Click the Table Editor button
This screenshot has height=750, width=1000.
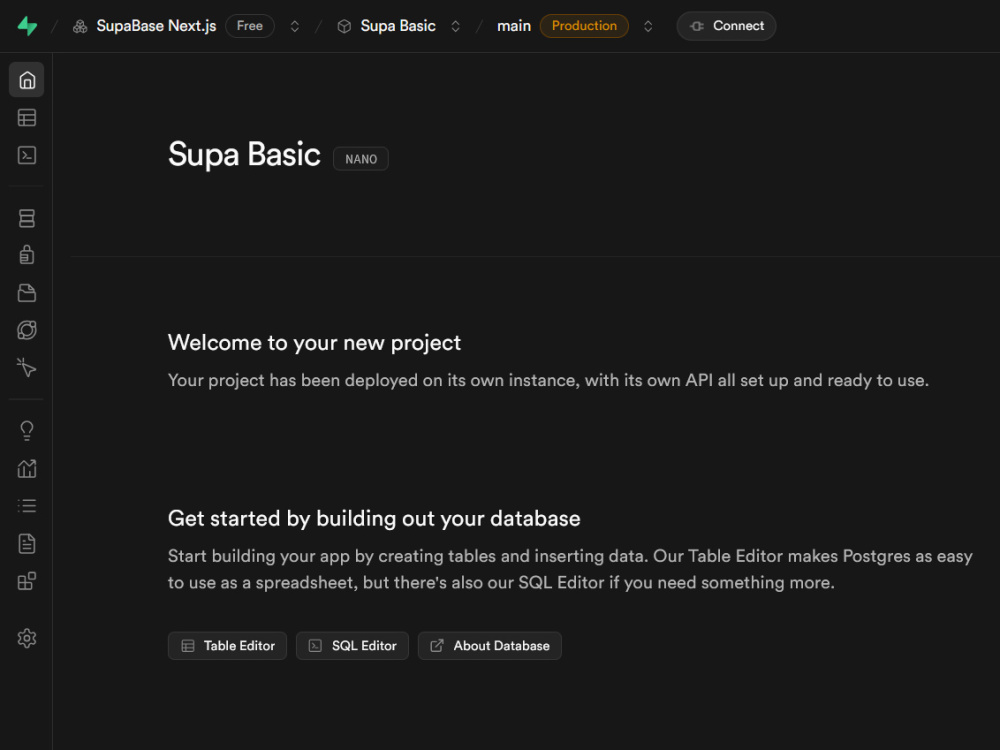(x=227, y=645)
